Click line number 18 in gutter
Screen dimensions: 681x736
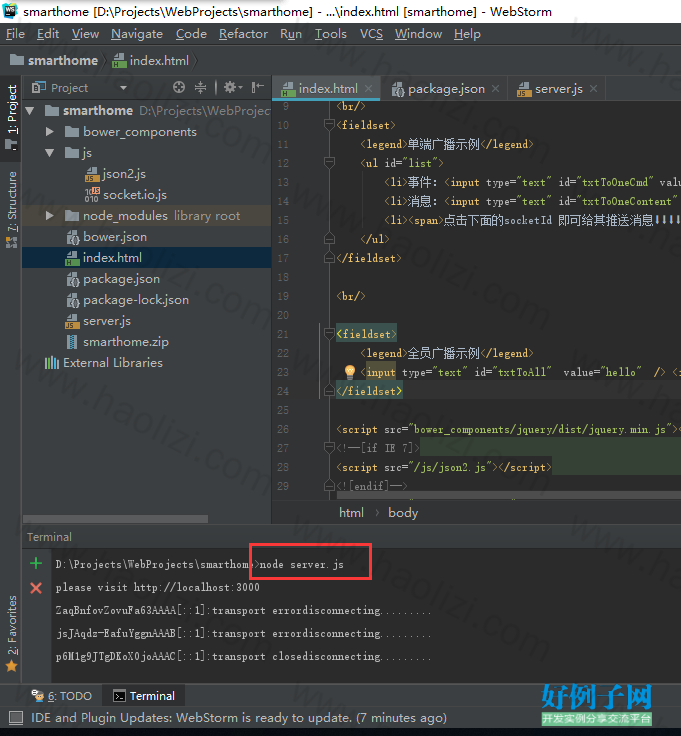tap(283, 277)
